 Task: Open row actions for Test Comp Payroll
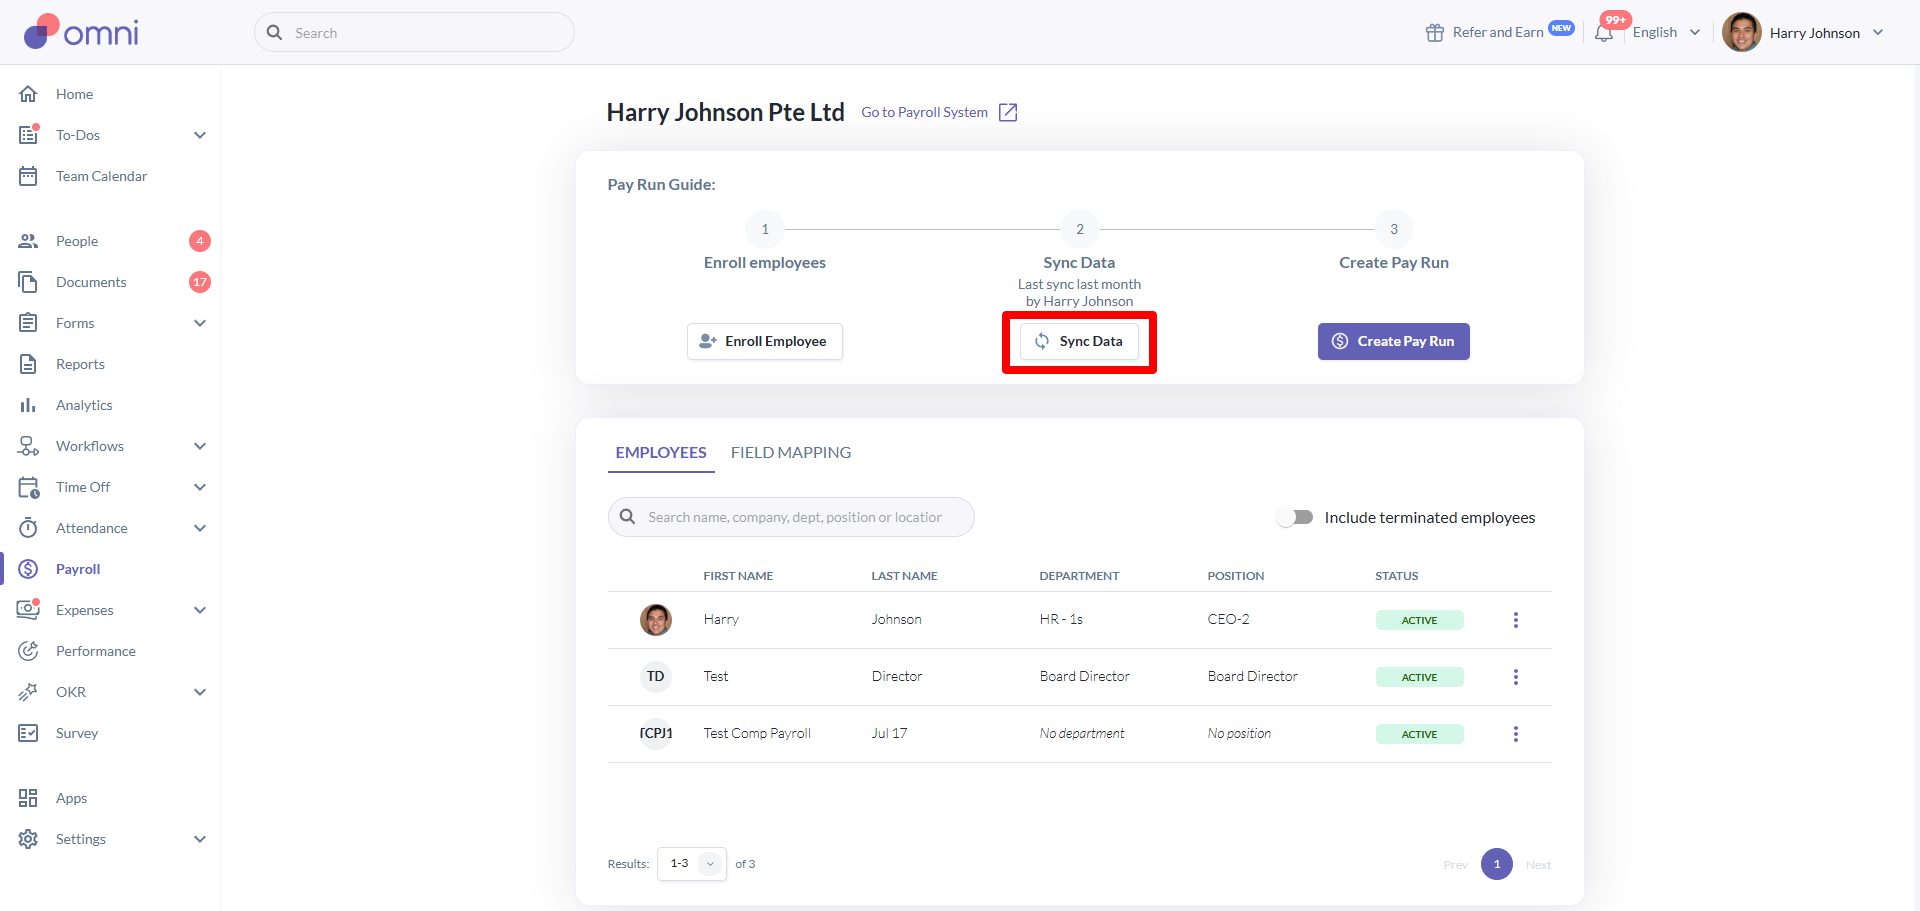click(1516, 734)
